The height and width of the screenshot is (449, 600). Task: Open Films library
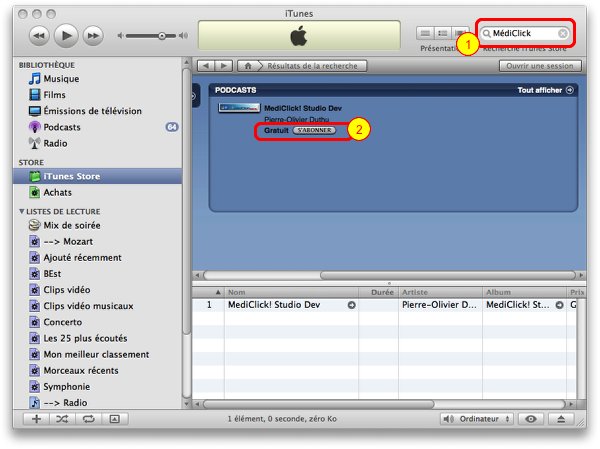click(x=54, y=95)
